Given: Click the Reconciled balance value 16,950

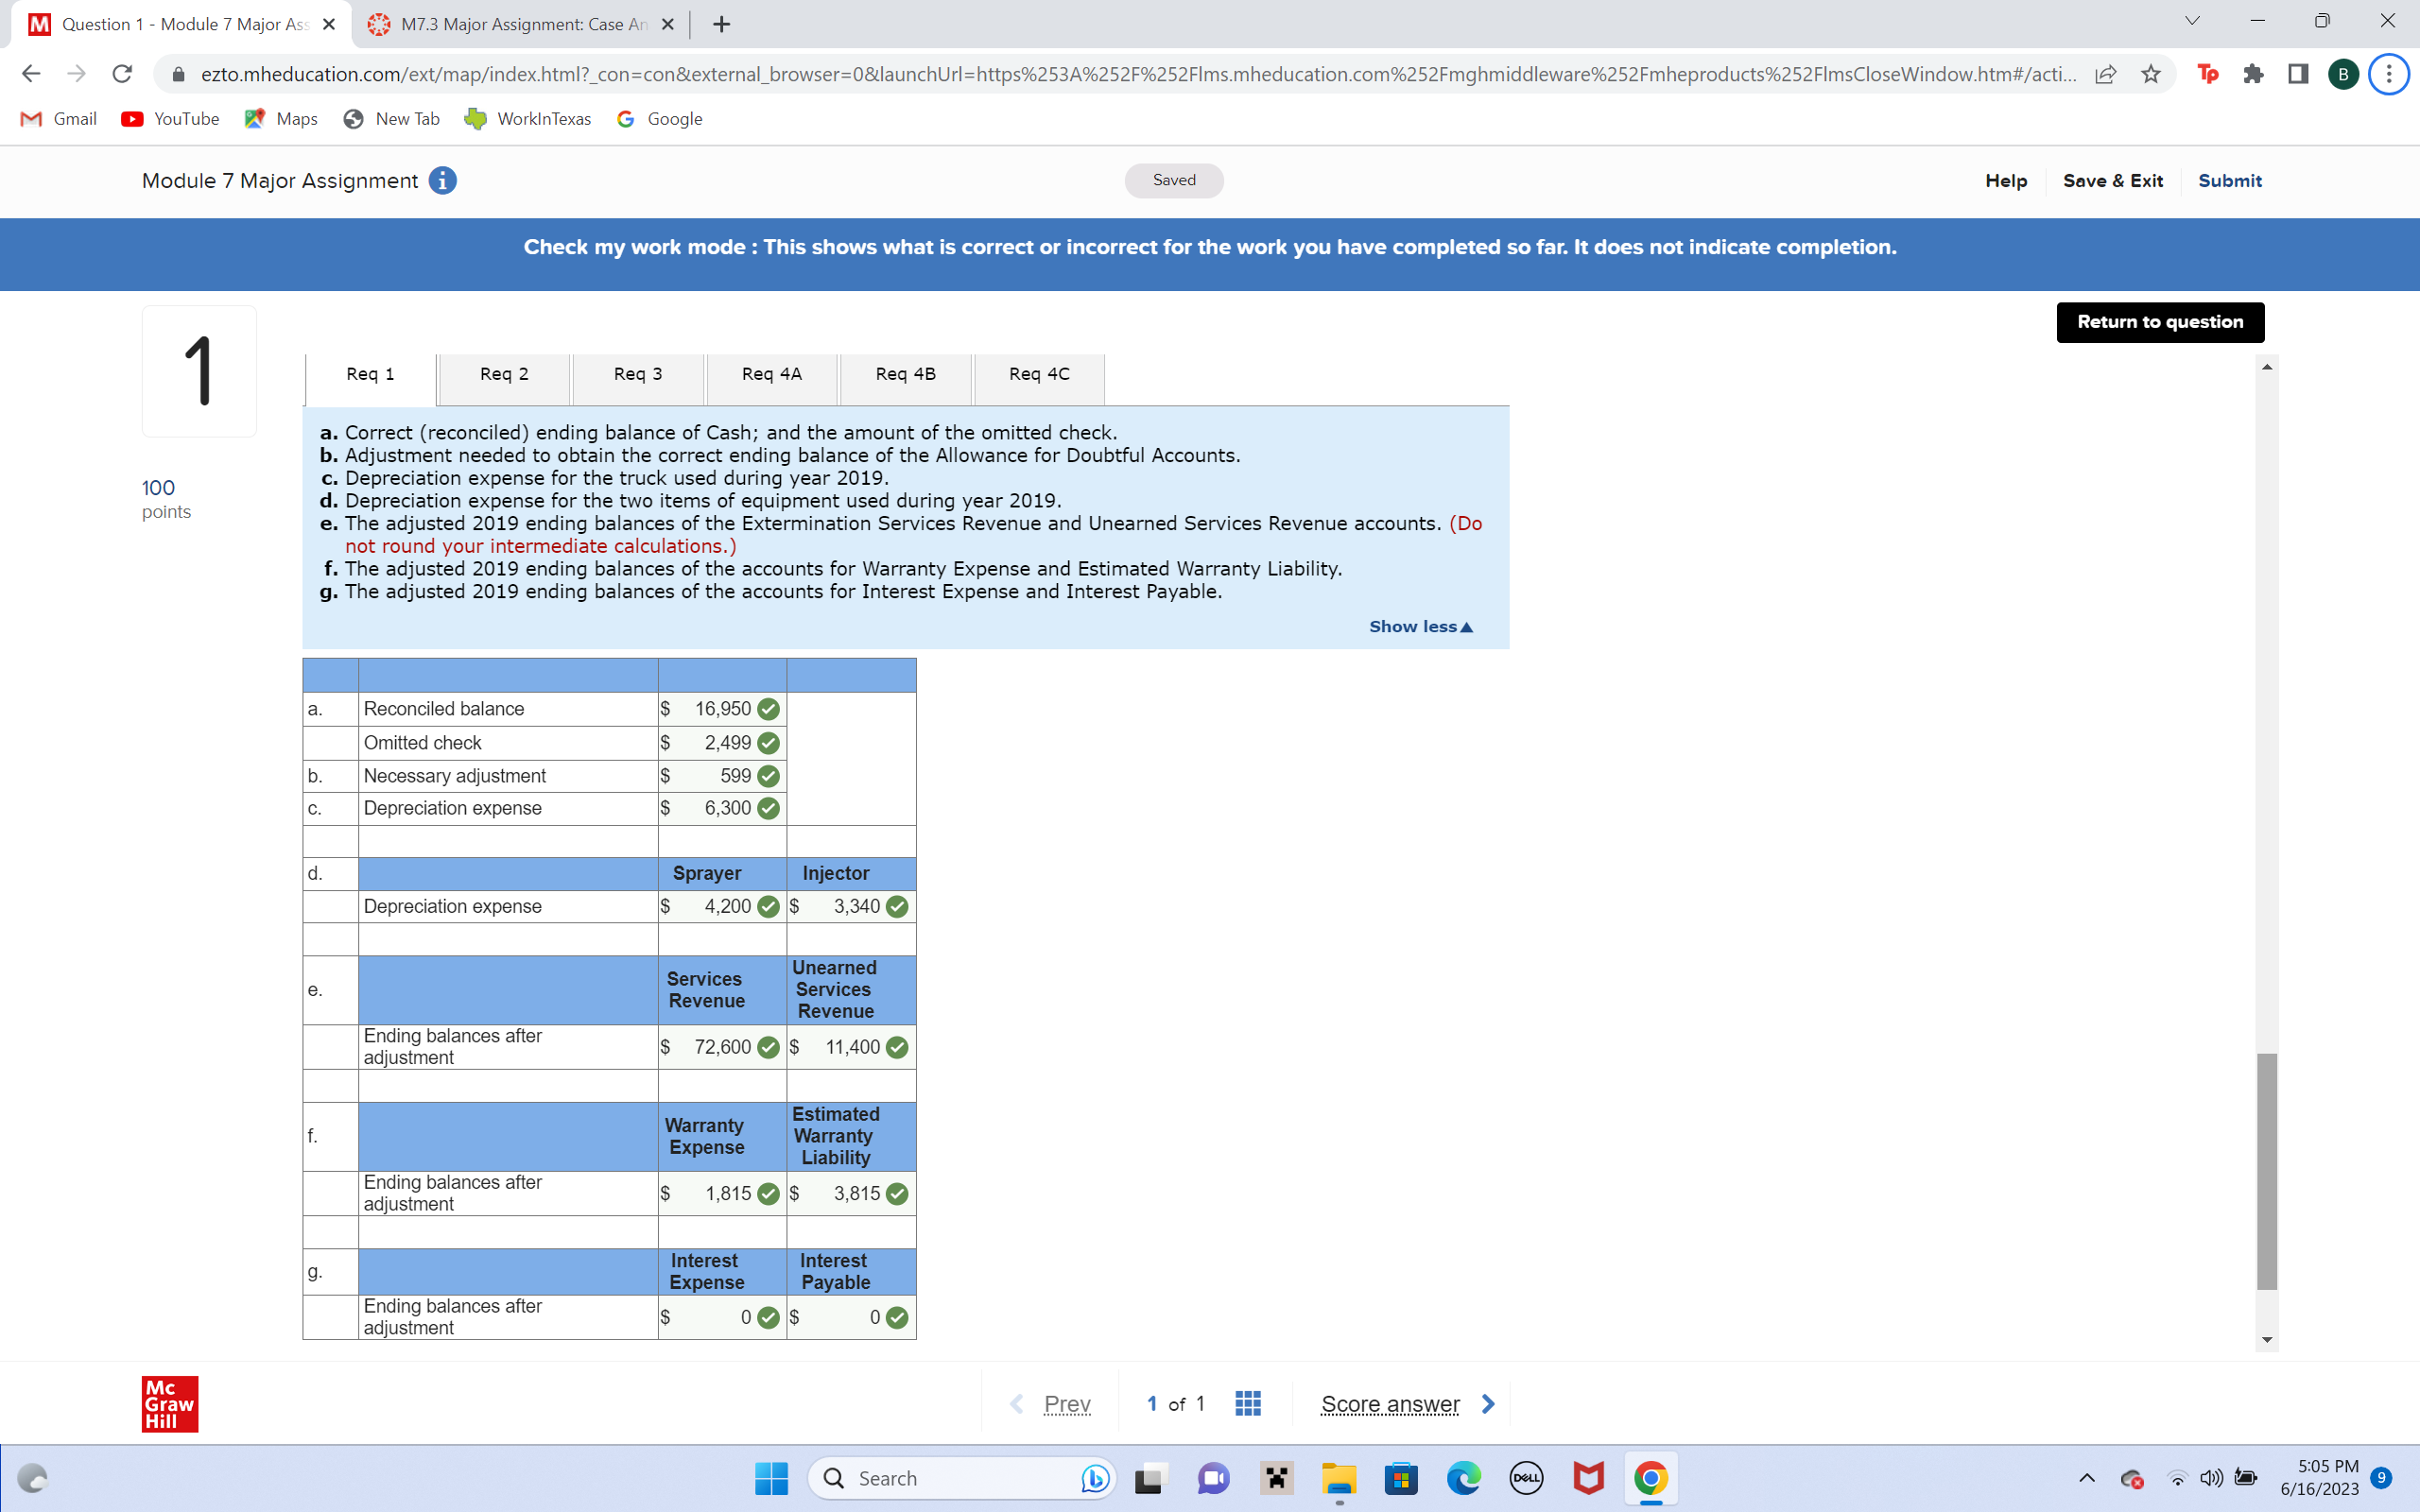Looking at the screenshot, I should coord(722,709).
